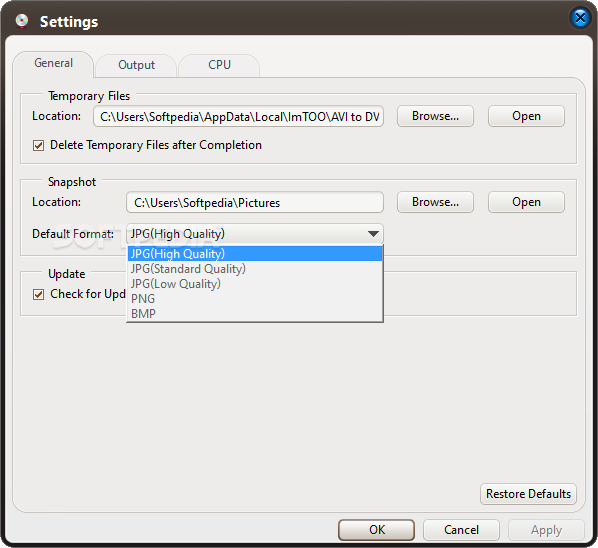Toggle the Check for Updates checkbox

pyautogui.click(x=39, y=294)
